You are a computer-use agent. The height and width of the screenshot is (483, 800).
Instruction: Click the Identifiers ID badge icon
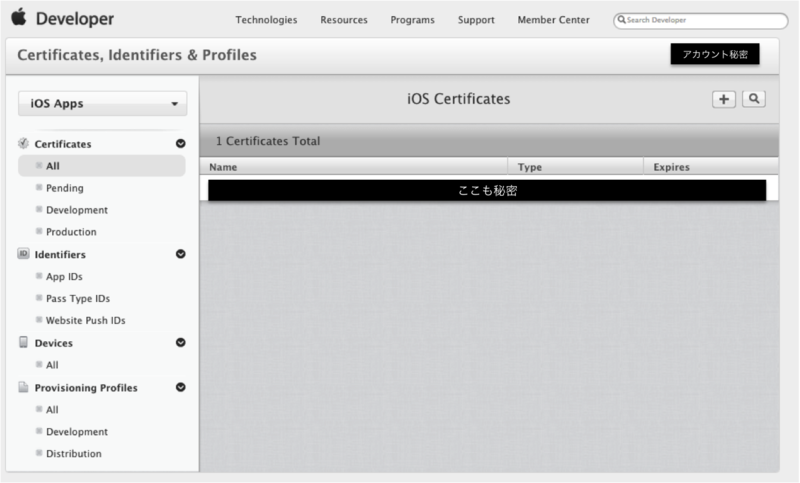pyautogui.click(x=23, y=253)
